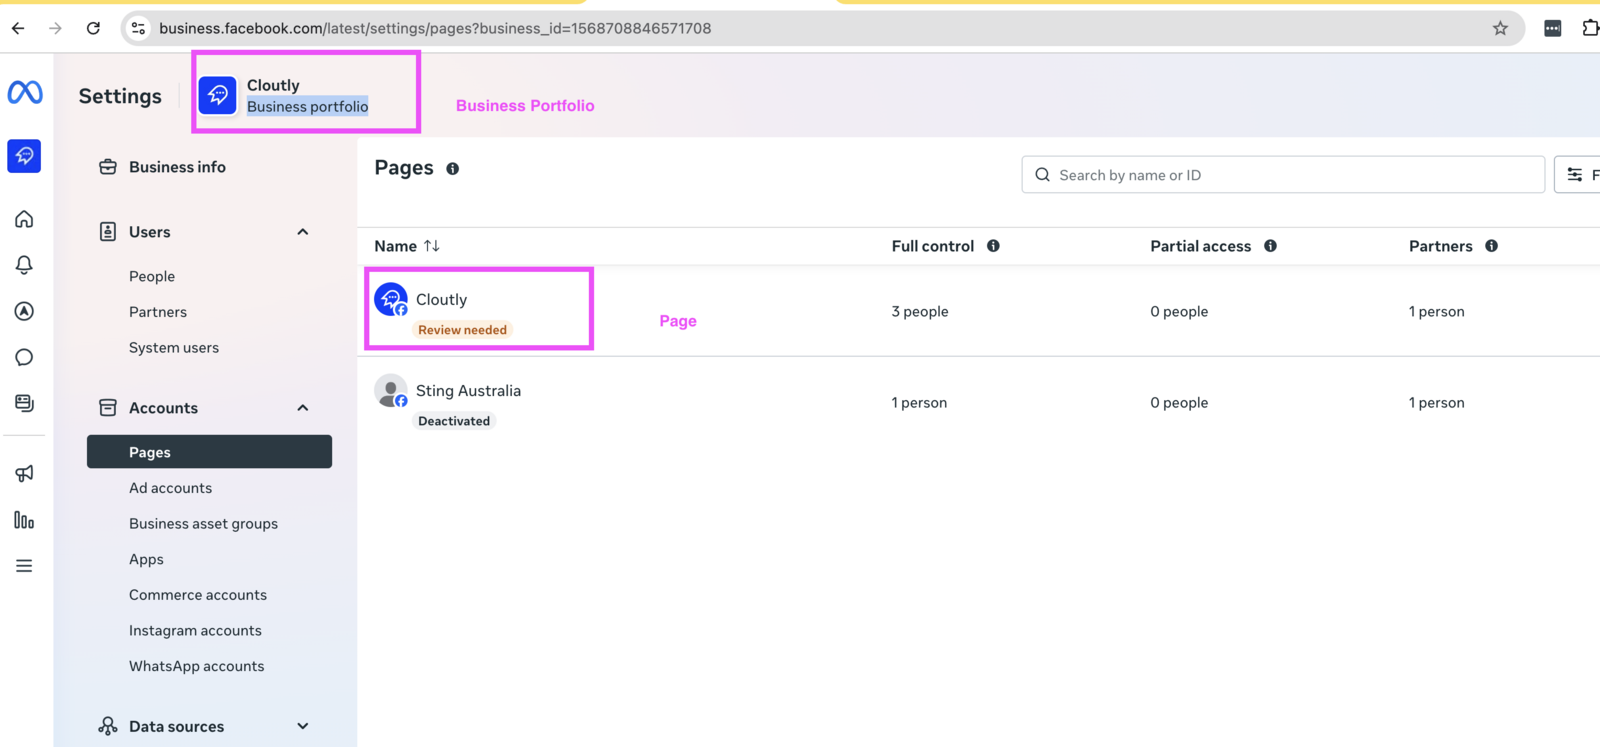Click info icon beside Full control
The width and height of the screenshot is (1600, 747).
click(993, 246)
